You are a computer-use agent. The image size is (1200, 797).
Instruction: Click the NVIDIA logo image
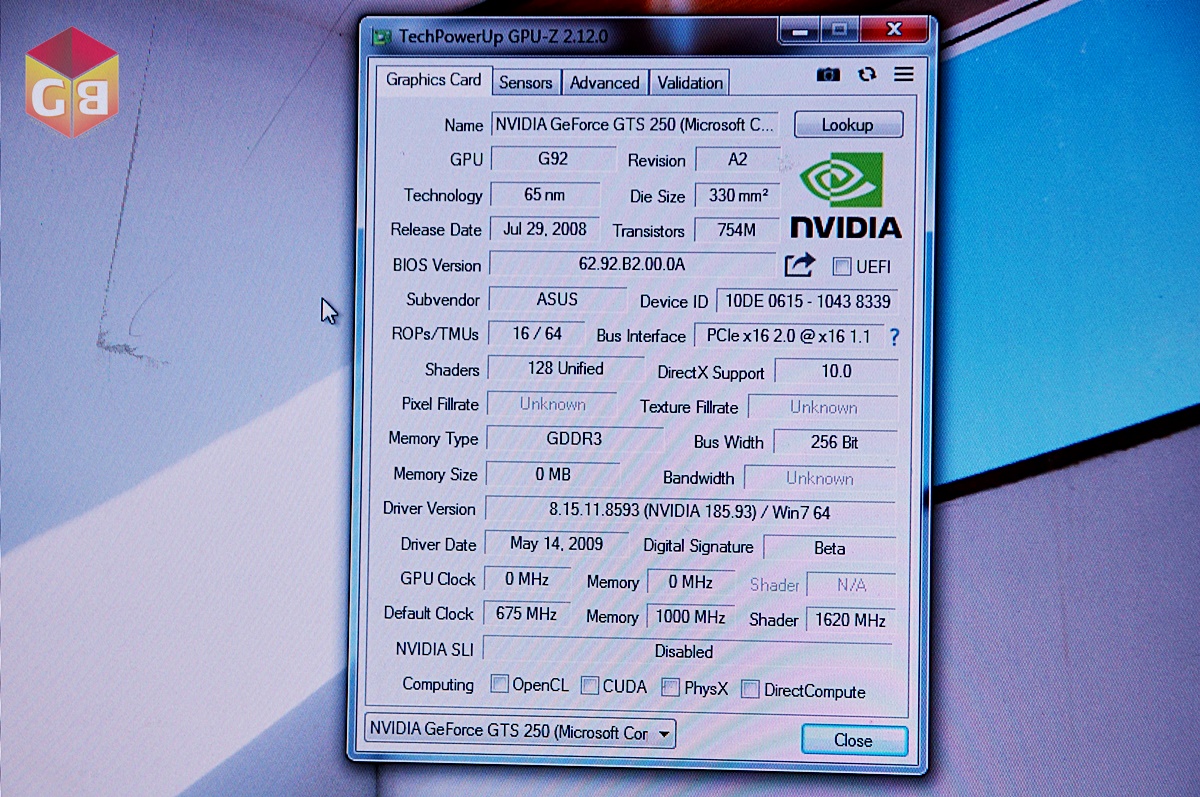(846, 195)
